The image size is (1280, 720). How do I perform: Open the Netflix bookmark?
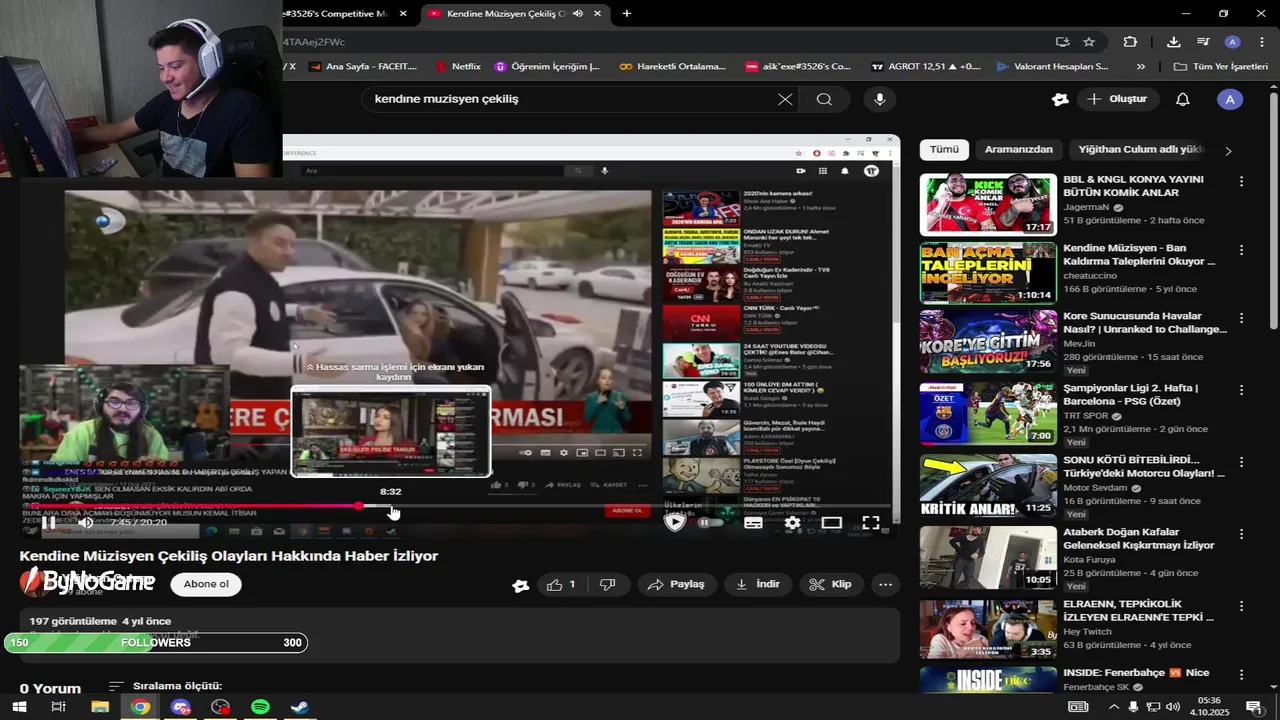point(458,67)
